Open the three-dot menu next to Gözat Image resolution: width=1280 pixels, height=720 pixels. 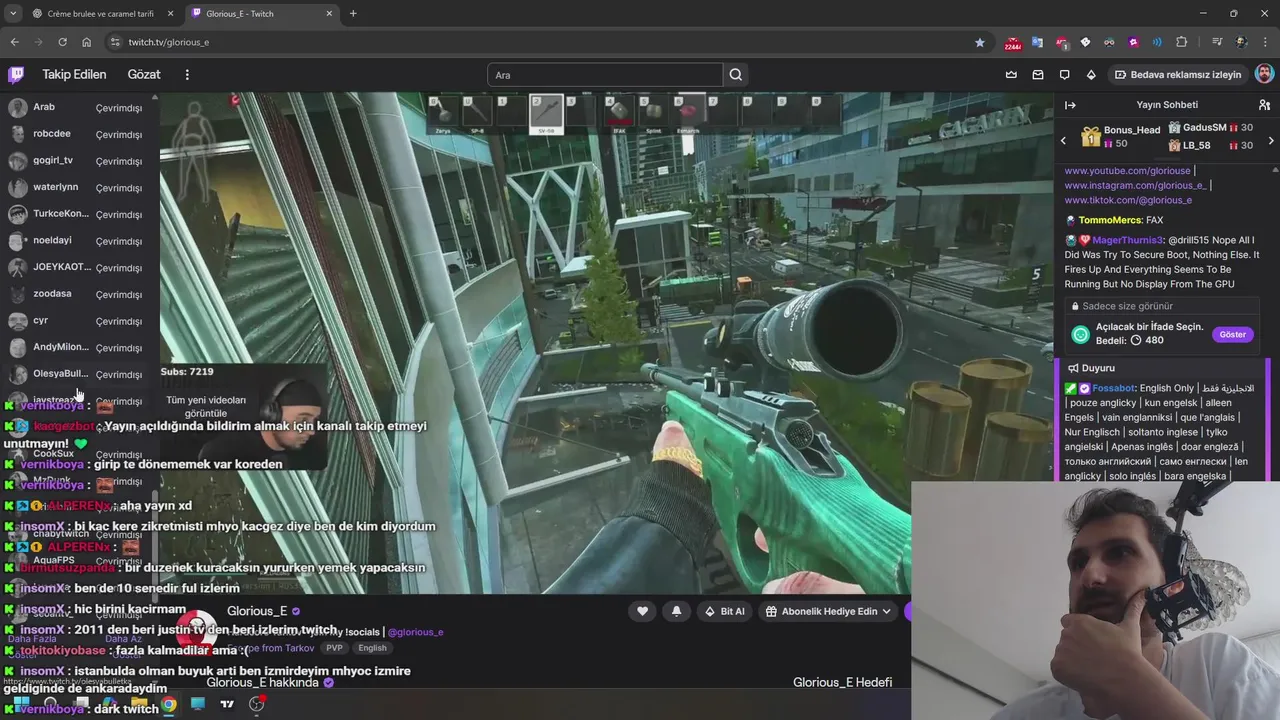coord(186,75)
